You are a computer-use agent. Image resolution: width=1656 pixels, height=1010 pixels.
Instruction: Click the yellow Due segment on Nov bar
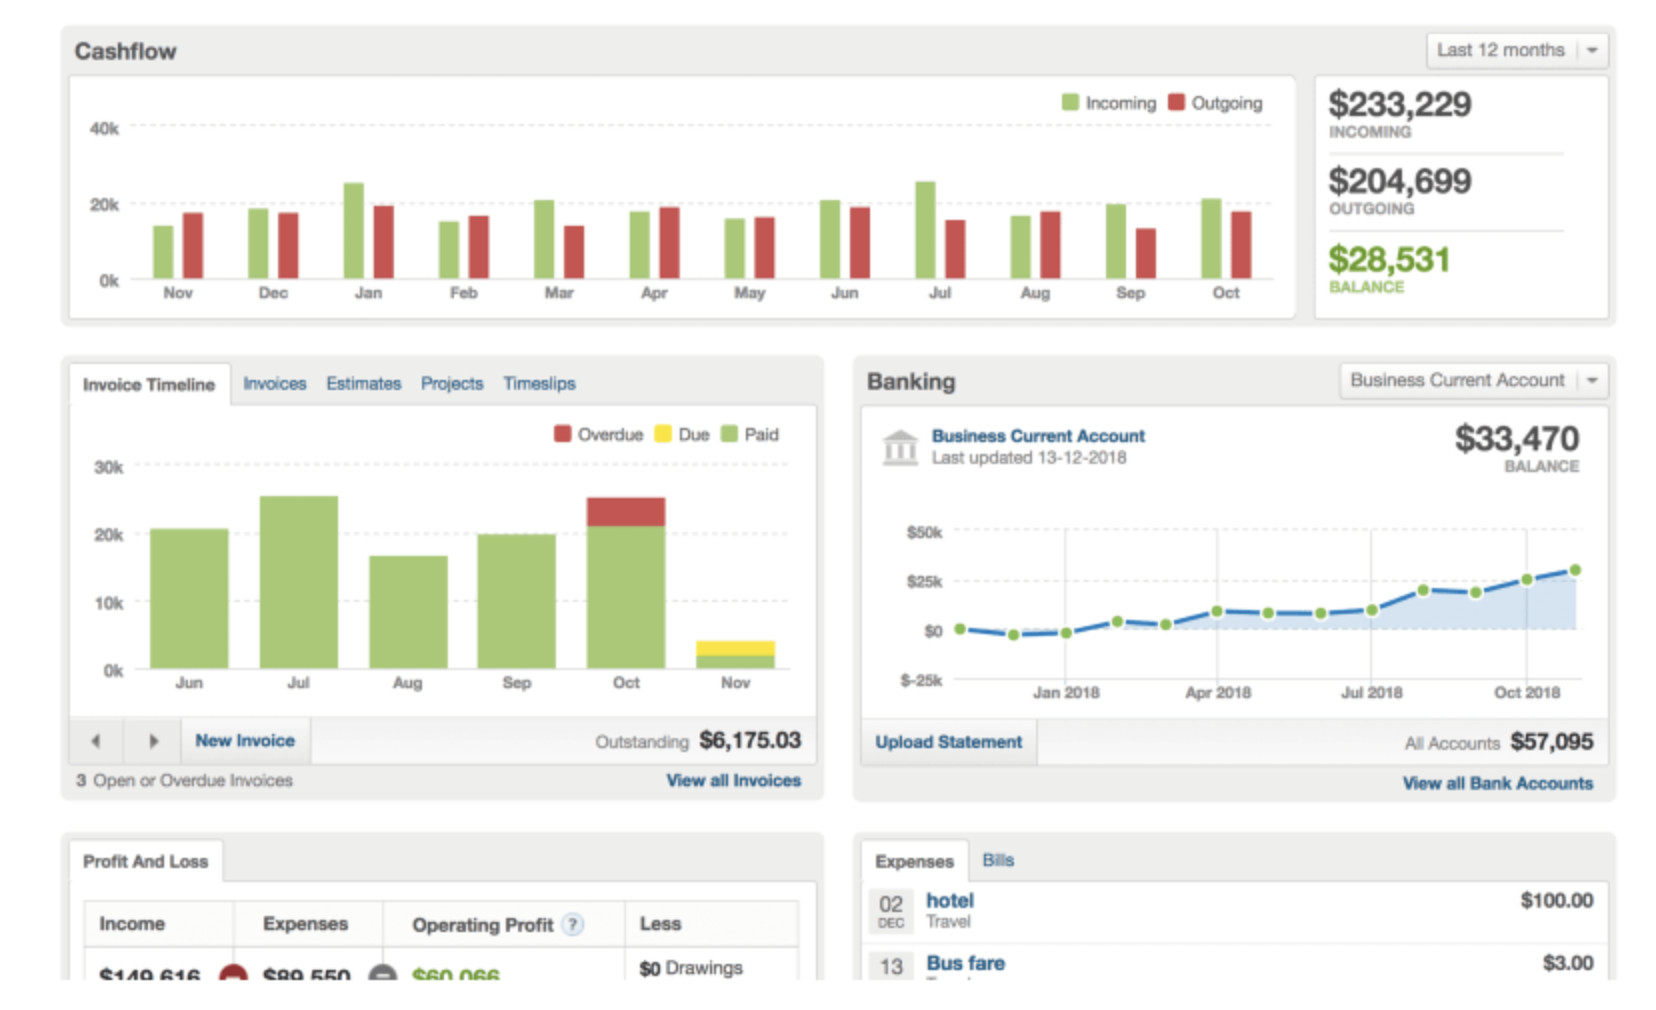[x=735, y=648]
